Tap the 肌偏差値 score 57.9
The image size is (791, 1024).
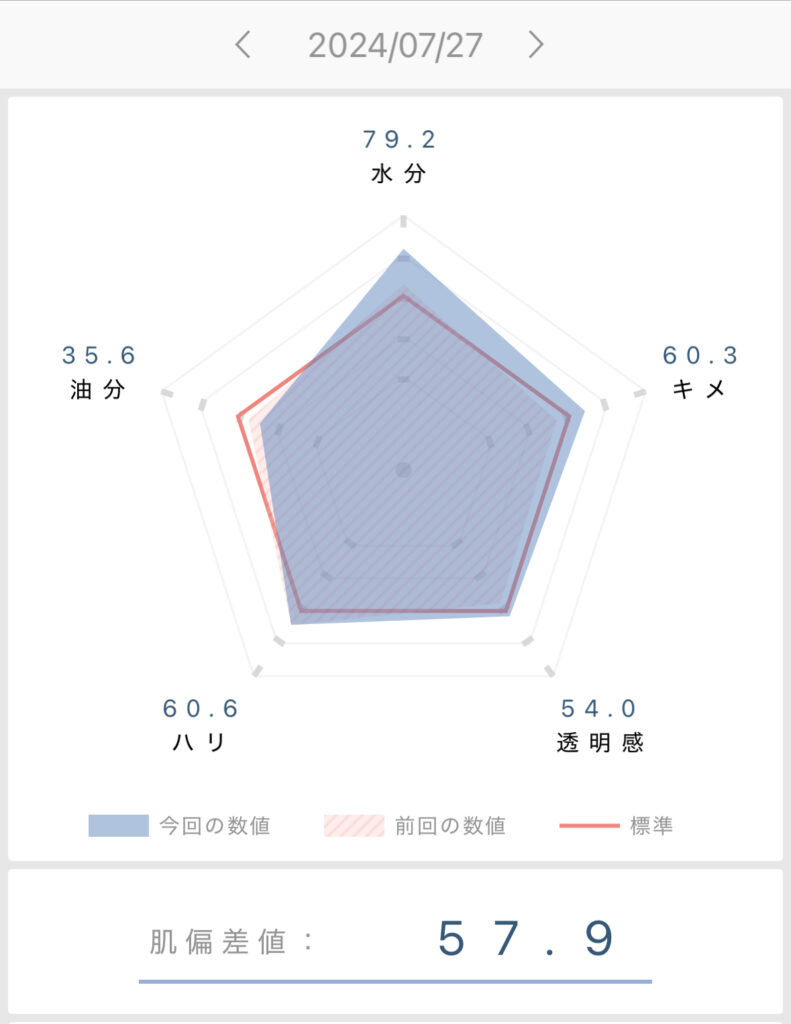click(526, 939)
